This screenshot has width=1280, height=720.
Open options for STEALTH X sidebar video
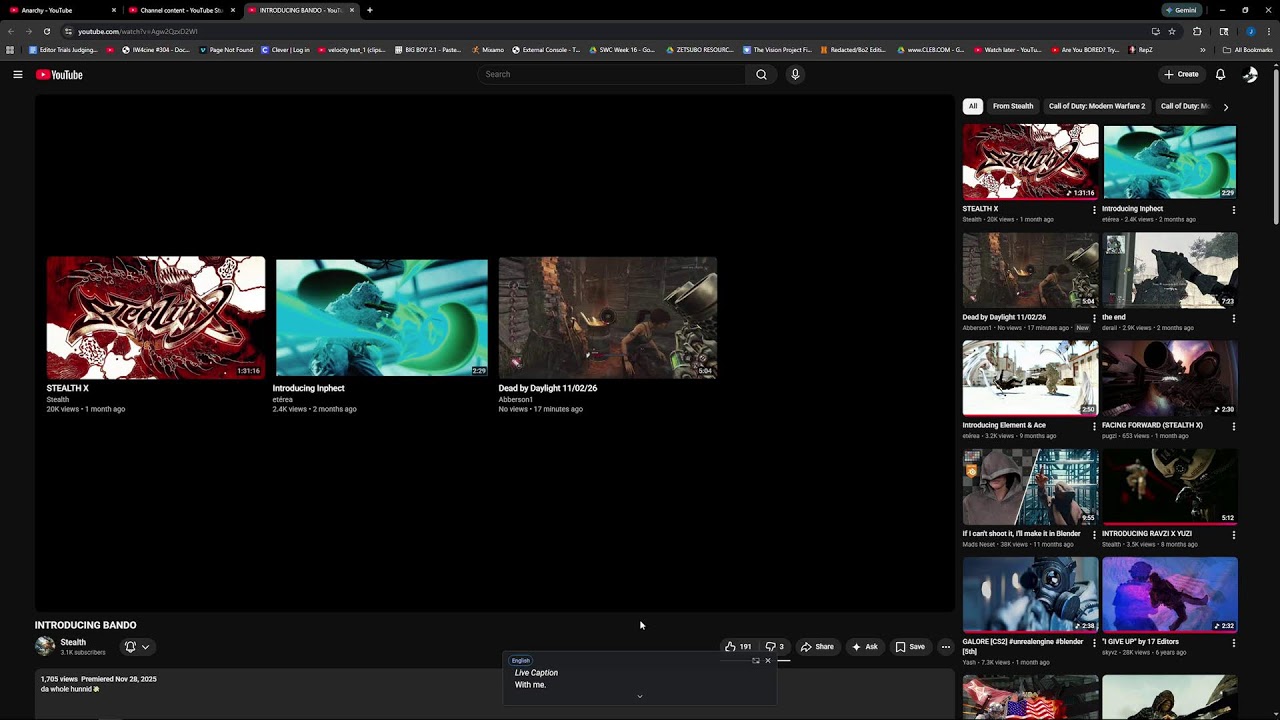coord(1094,210)
